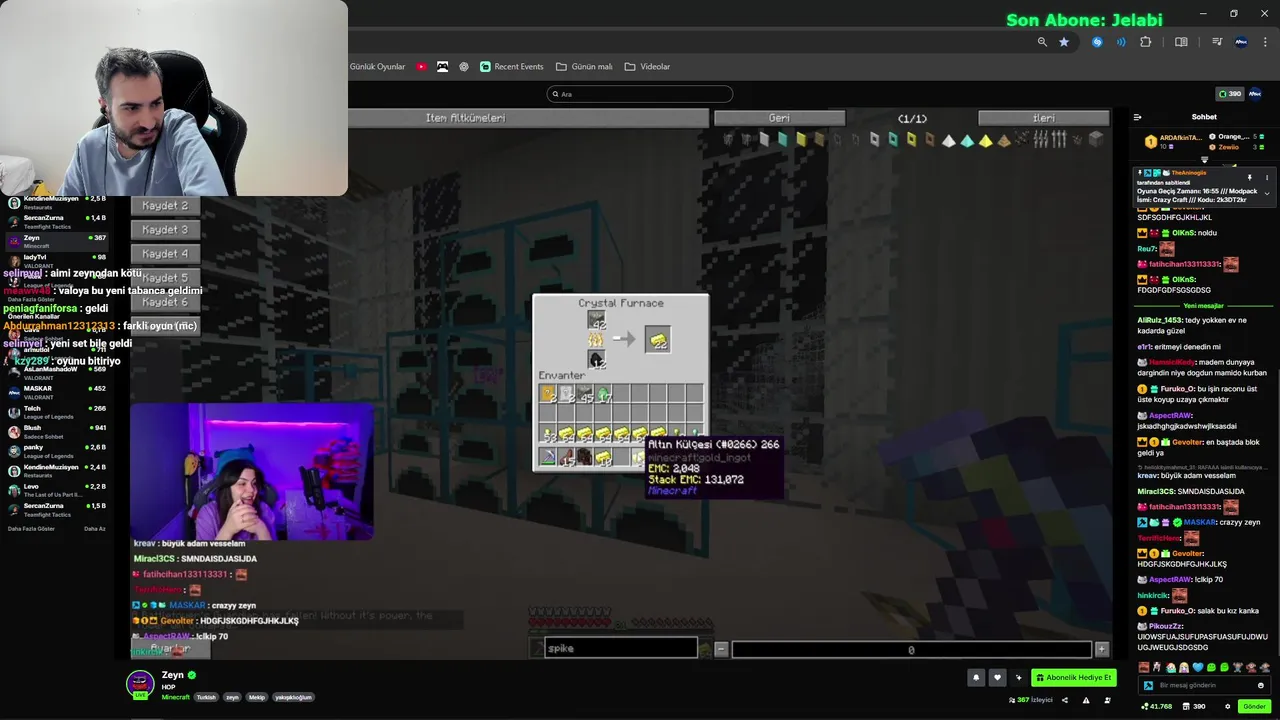Click the quantity field showing 0
This screenshot has width=1280, height=720.
click(x=911, y=649)
